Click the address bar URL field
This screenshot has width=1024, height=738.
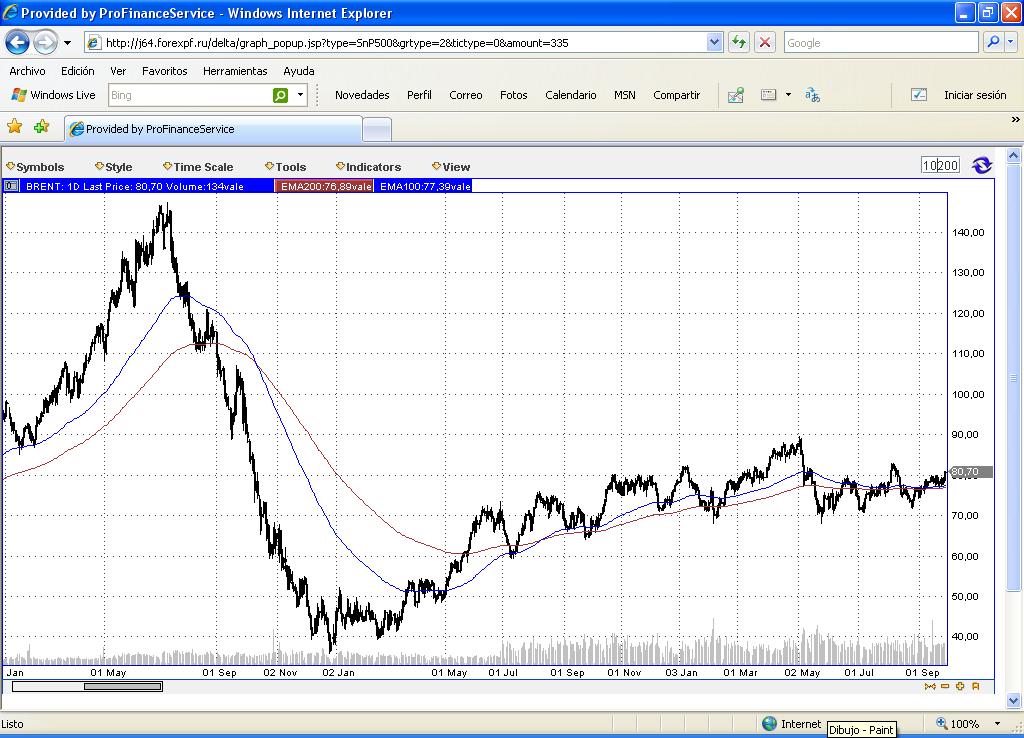point(395,43)
